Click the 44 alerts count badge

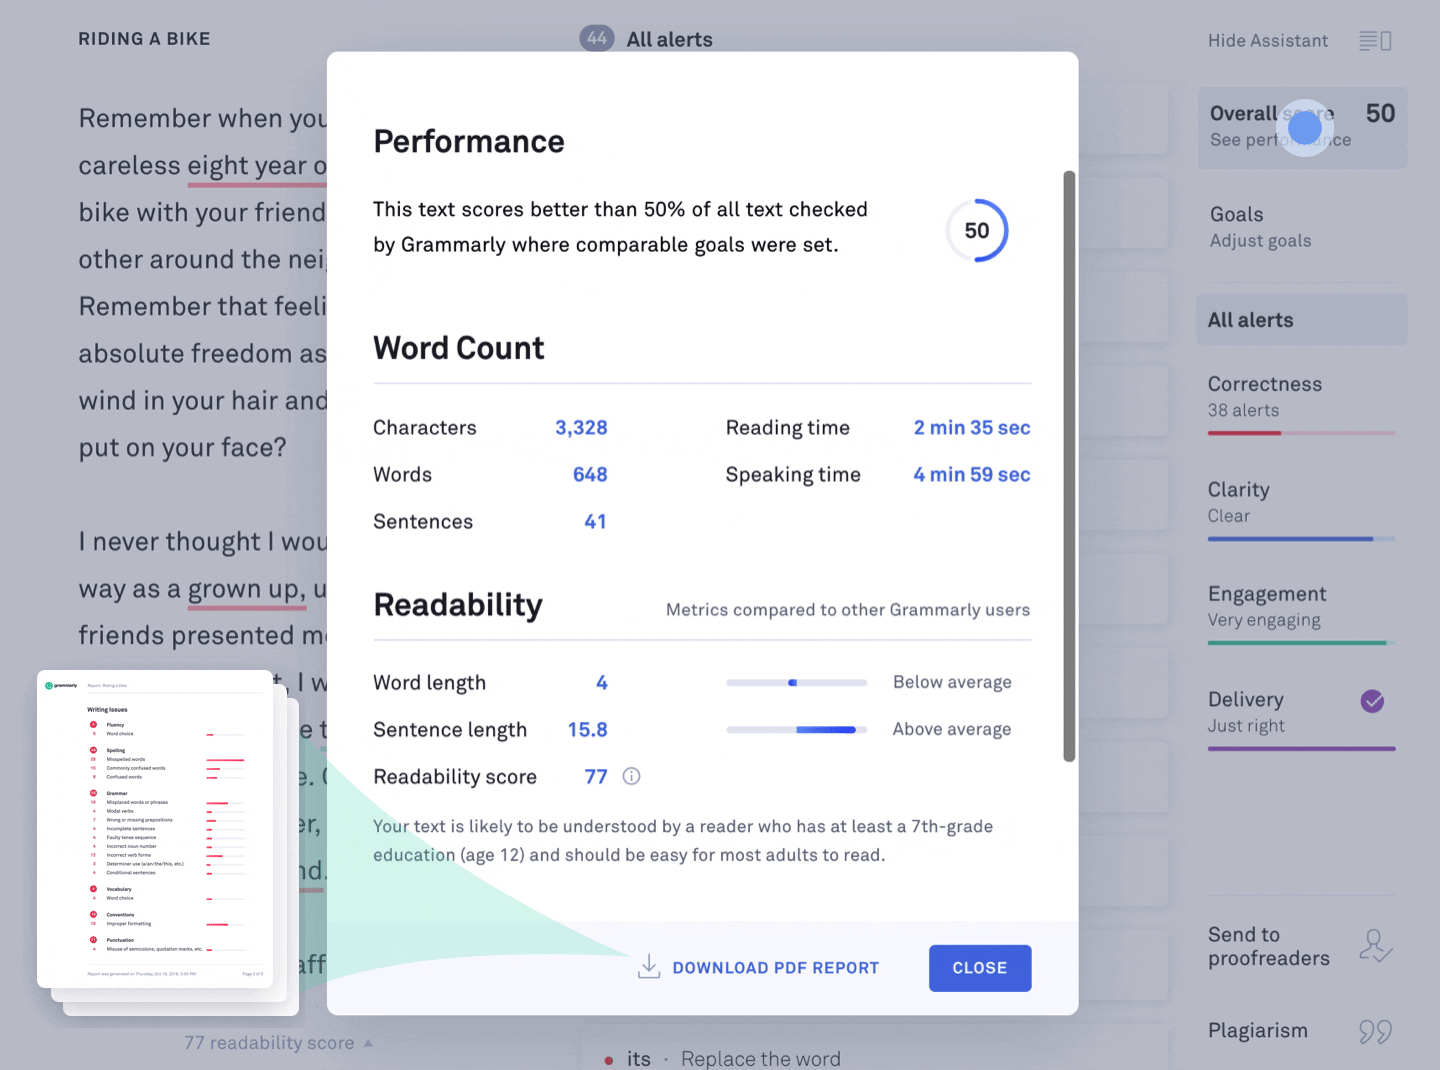(x=597, y=39)
